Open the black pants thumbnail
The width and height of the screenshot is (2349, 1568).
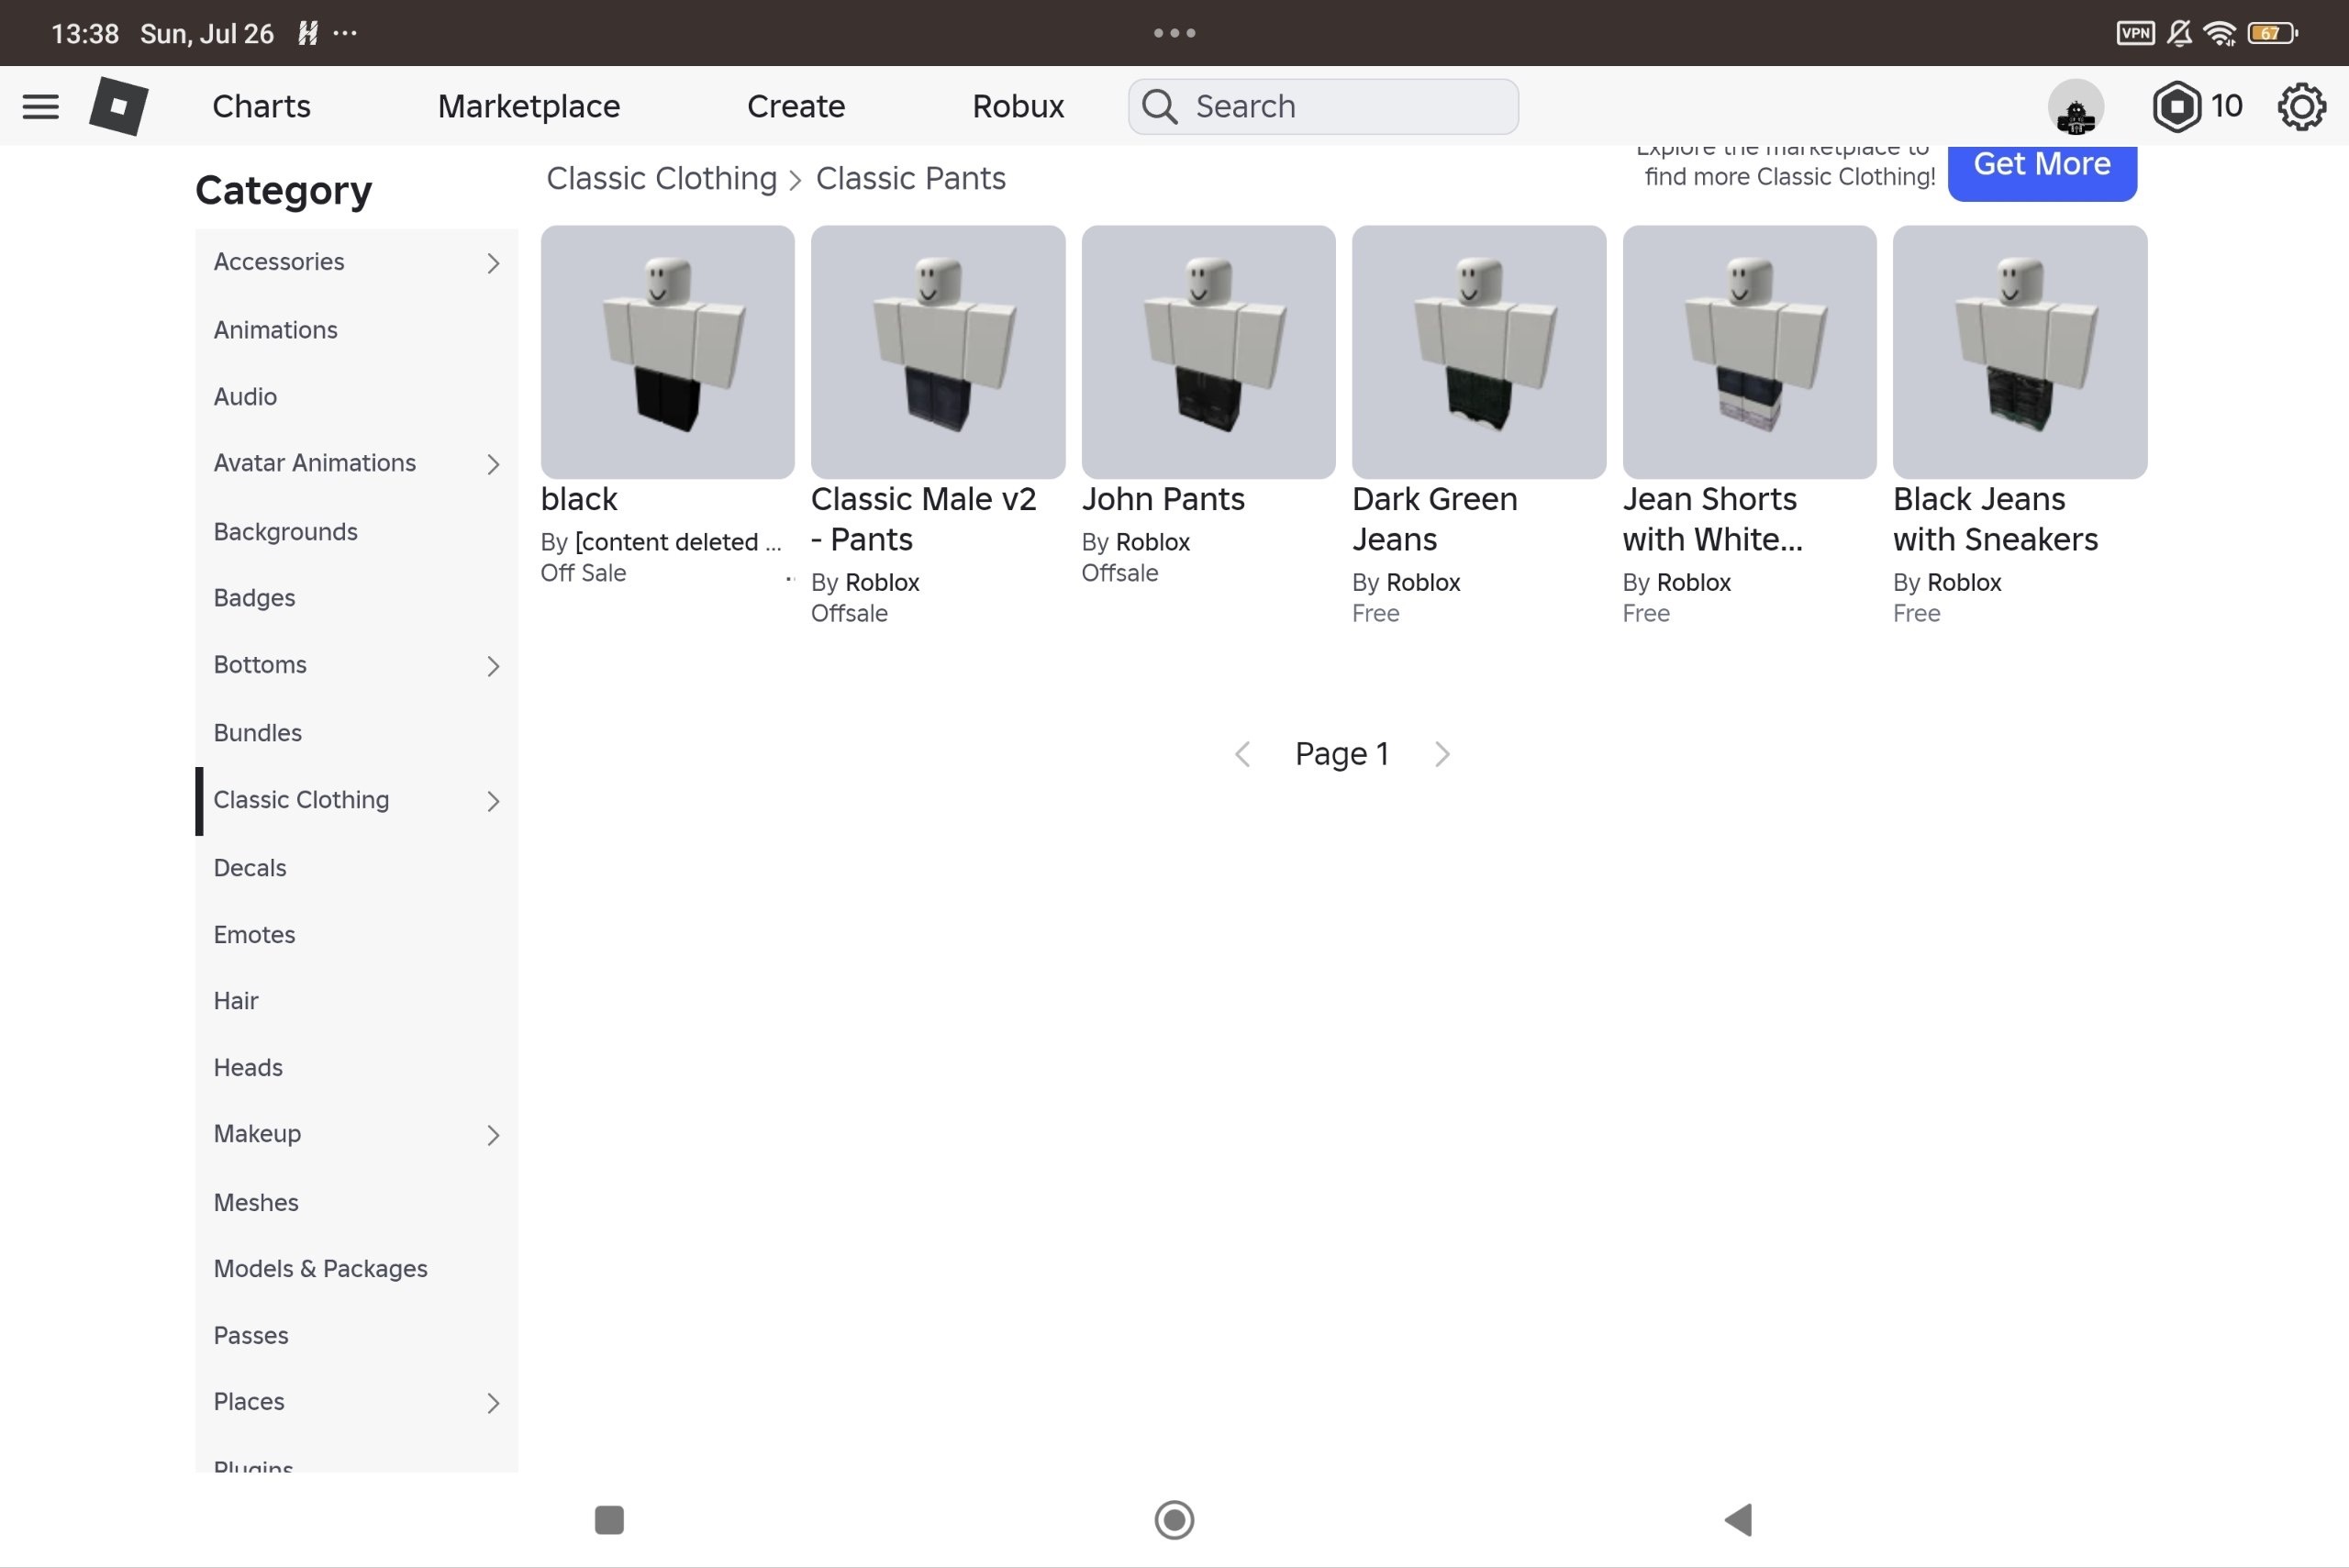(x=667, y=352)
